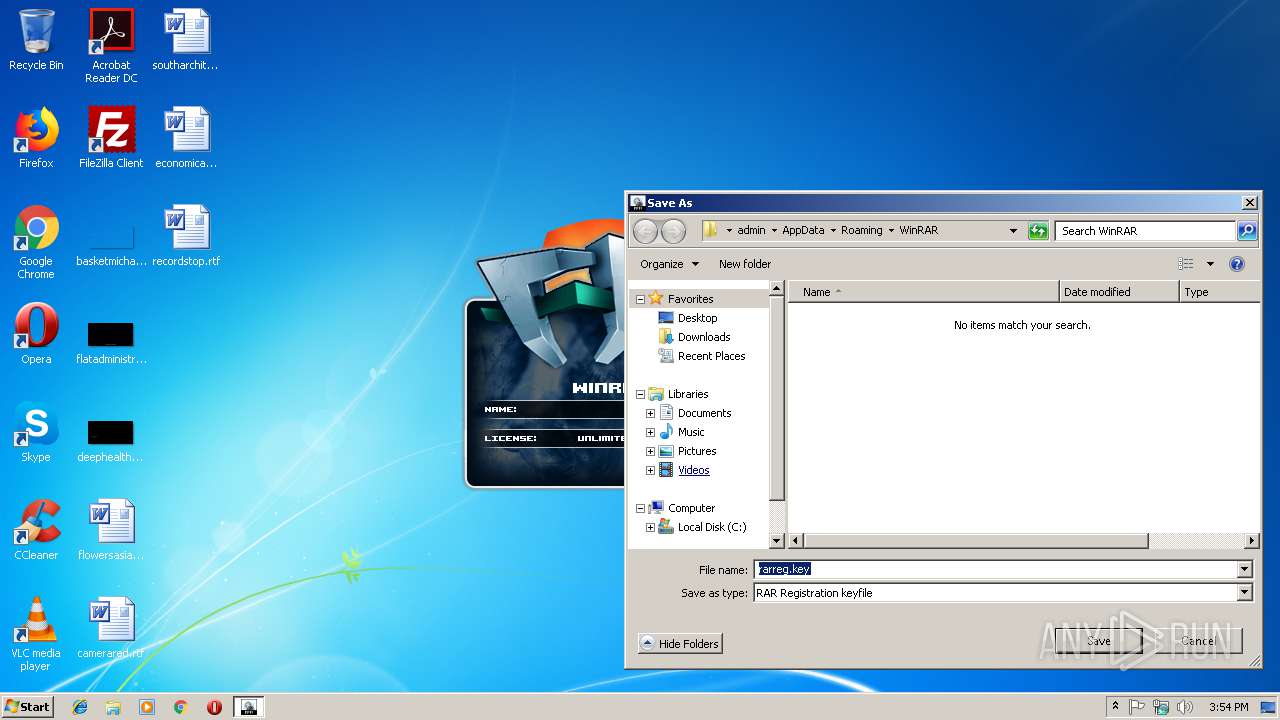Click the Cancel button
This screenshot has width=1280, height=720.
coord(1198,641)
